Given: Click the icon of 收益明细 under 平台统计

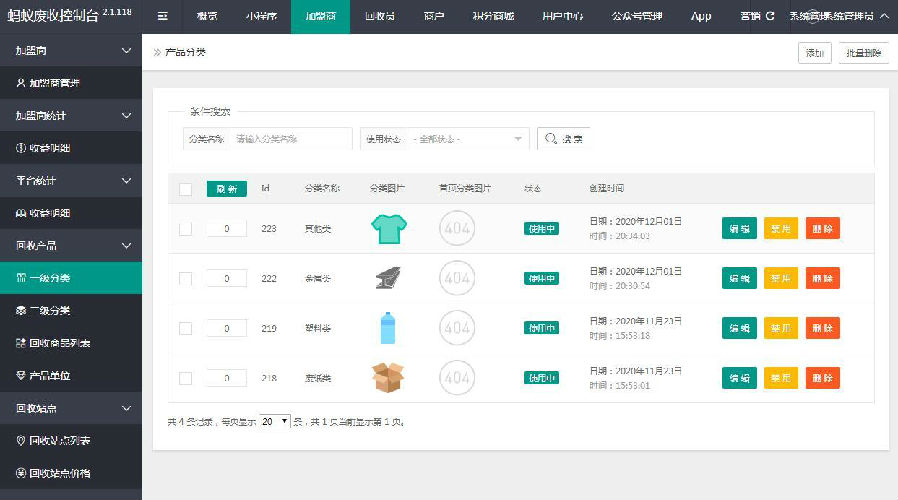Looking at the screenshot, I should tap(21, 213).
